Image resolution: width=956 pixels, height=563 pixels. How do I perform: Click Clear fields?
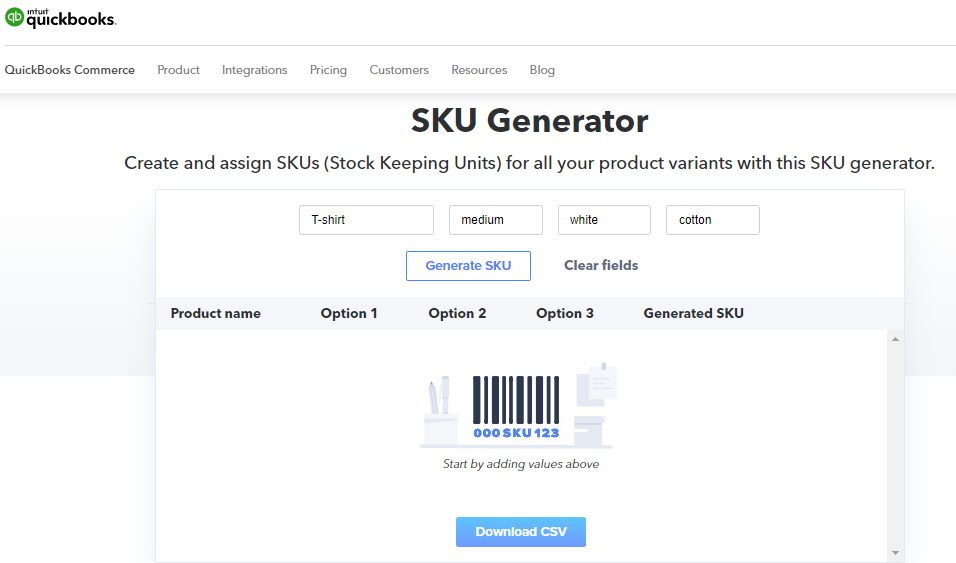point(601,265)
